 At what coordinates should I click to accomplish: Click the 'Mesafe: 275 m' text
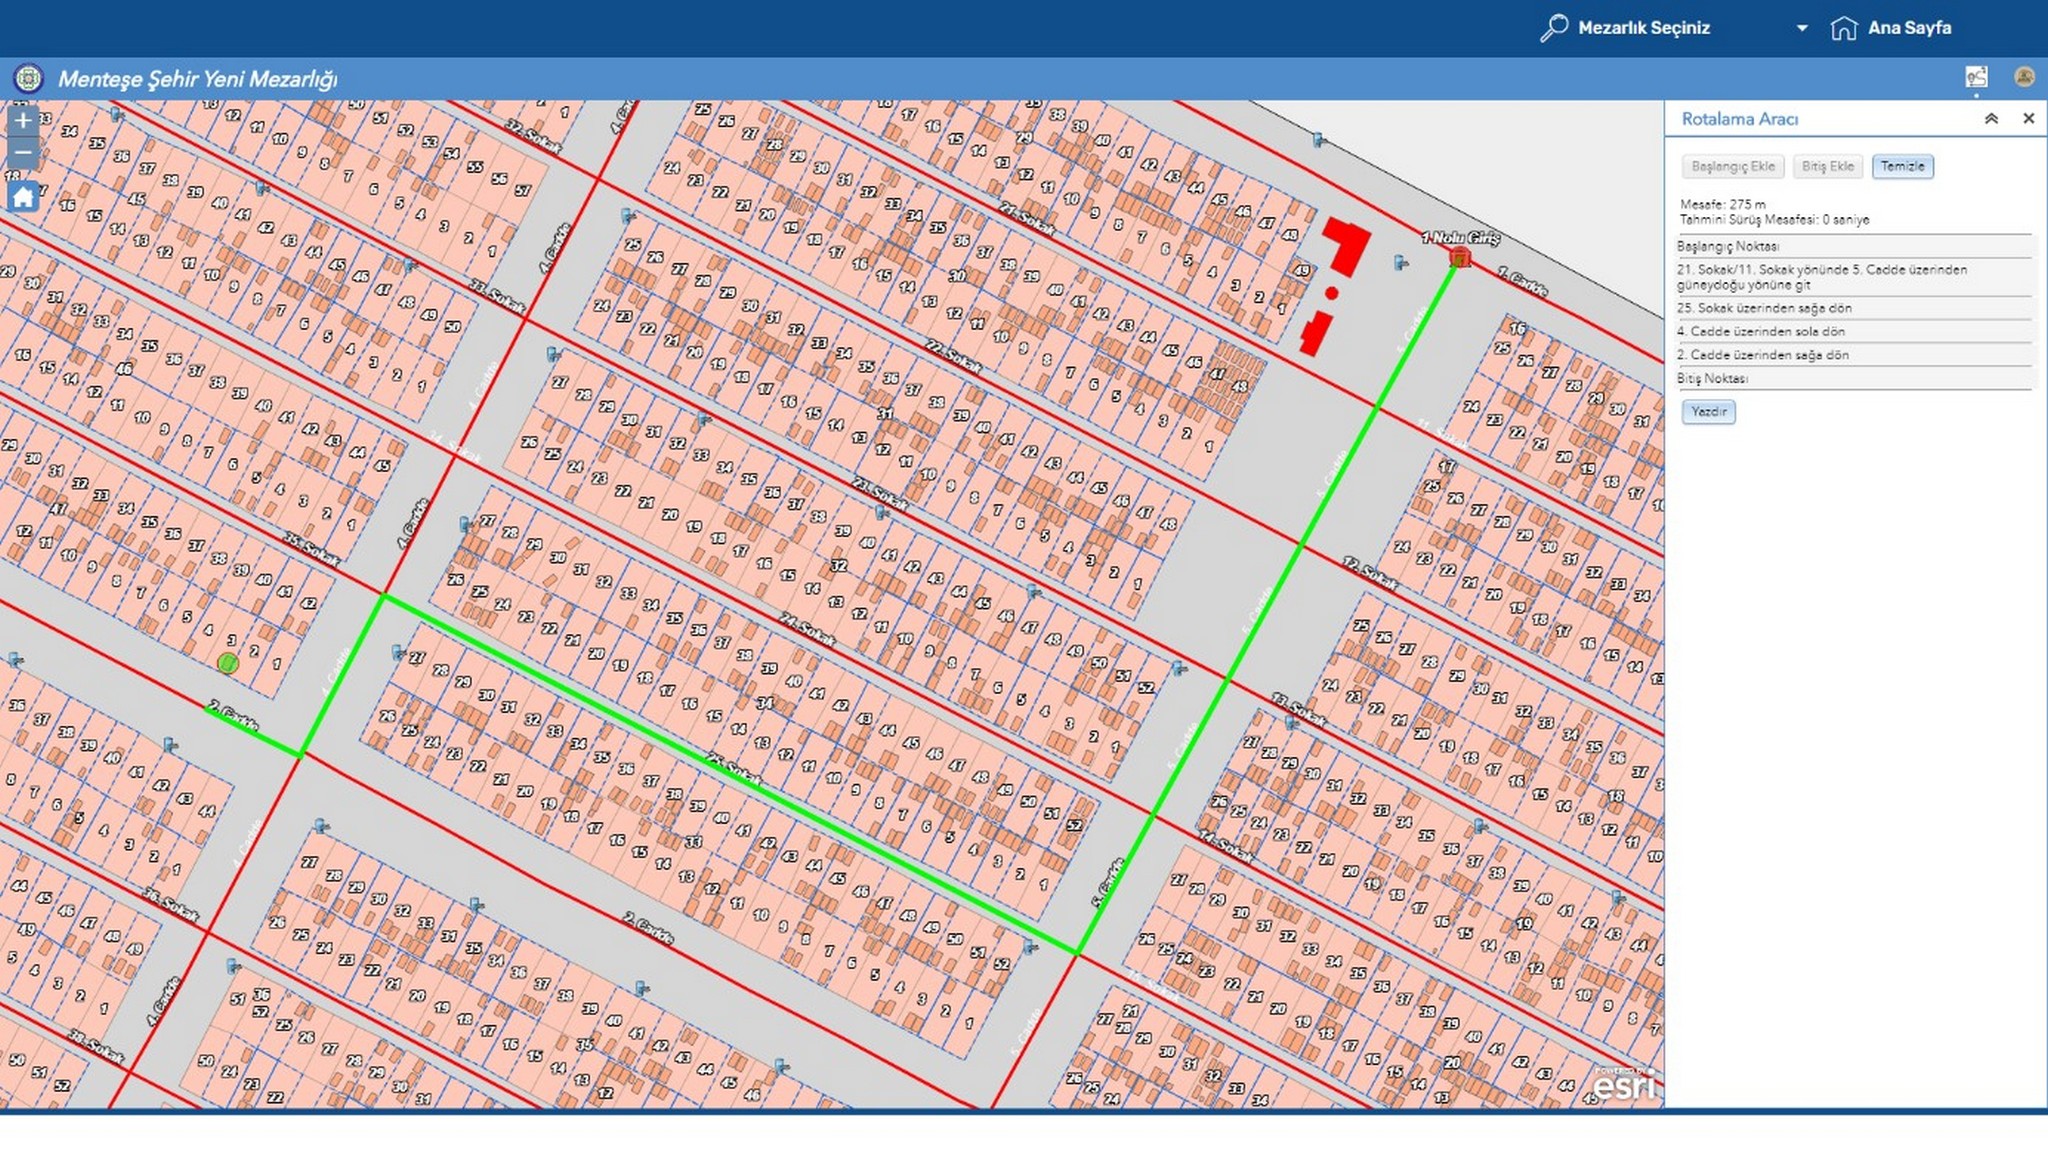click(1723, 204)
